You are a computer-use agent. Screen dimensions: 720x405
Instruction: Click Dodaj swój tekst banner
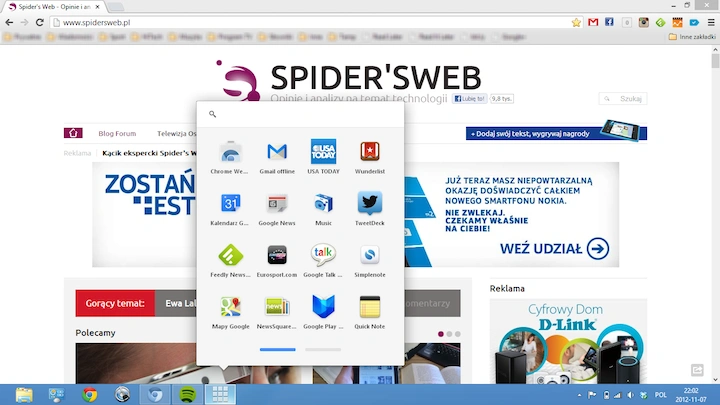coord(556,133)
